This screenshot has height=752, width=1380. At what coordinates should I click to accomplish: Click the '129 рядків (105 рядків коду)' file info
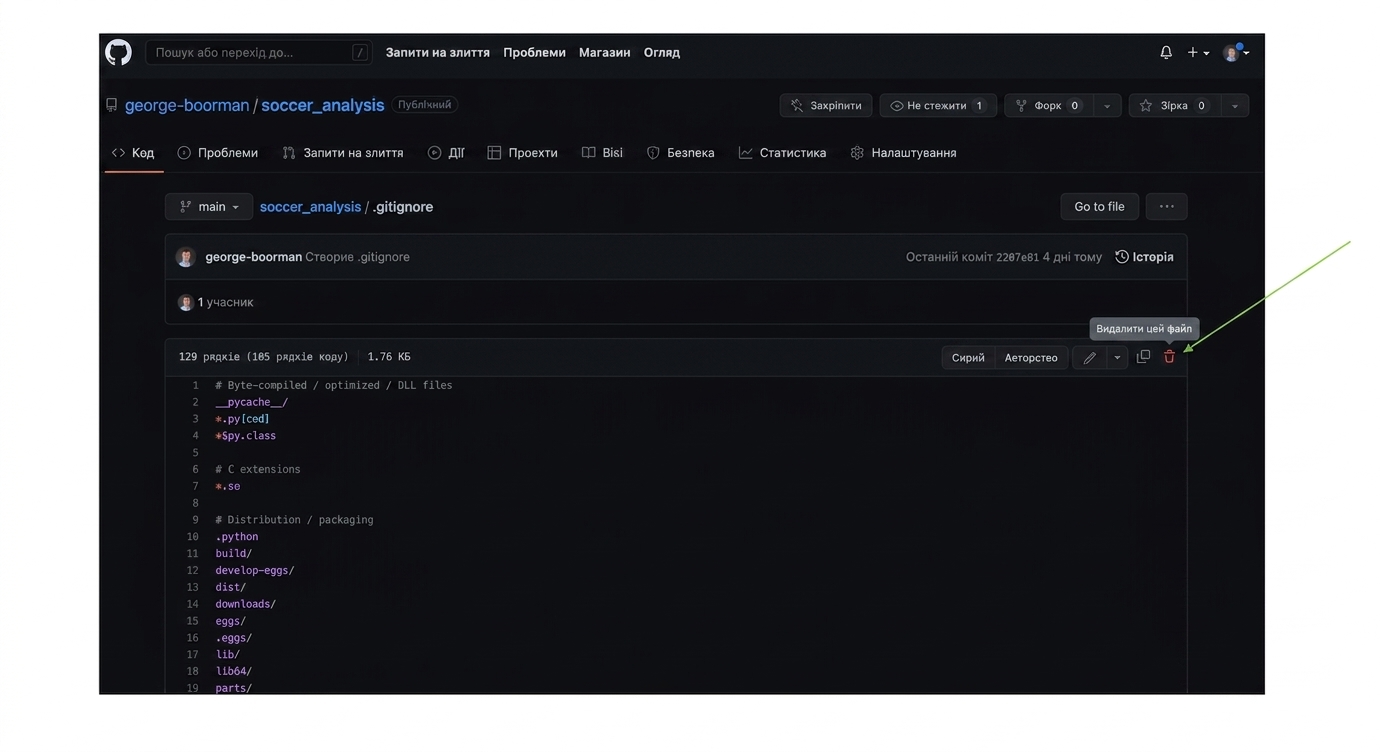coord(264,357)
